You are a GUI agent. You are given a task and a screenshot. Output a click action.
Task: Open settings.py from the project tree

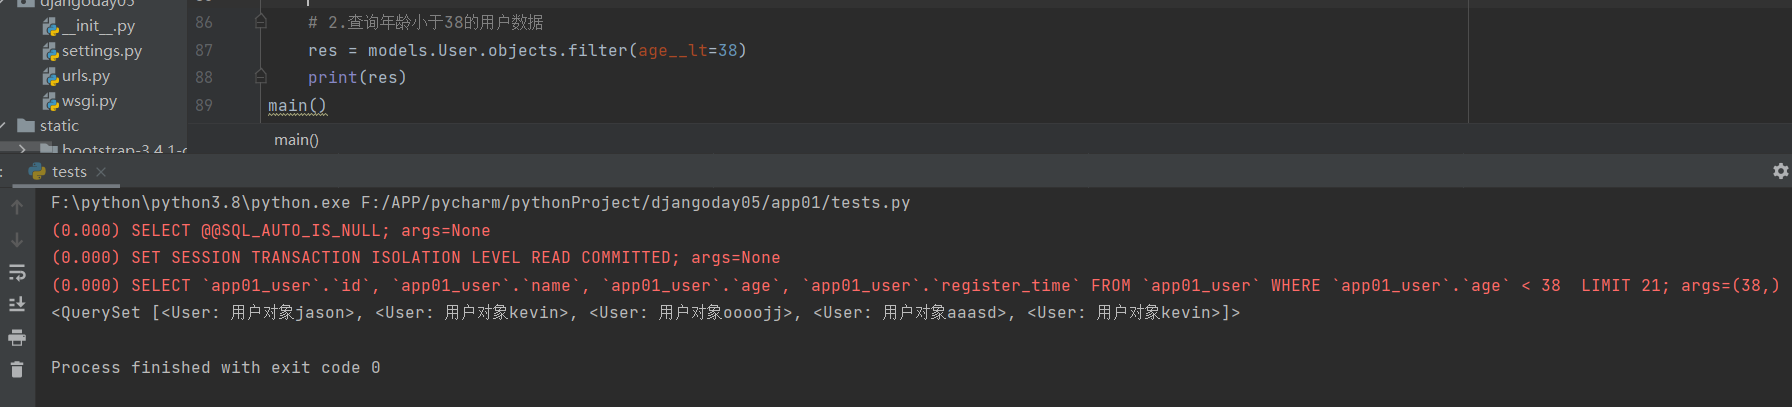pos(101,51)
